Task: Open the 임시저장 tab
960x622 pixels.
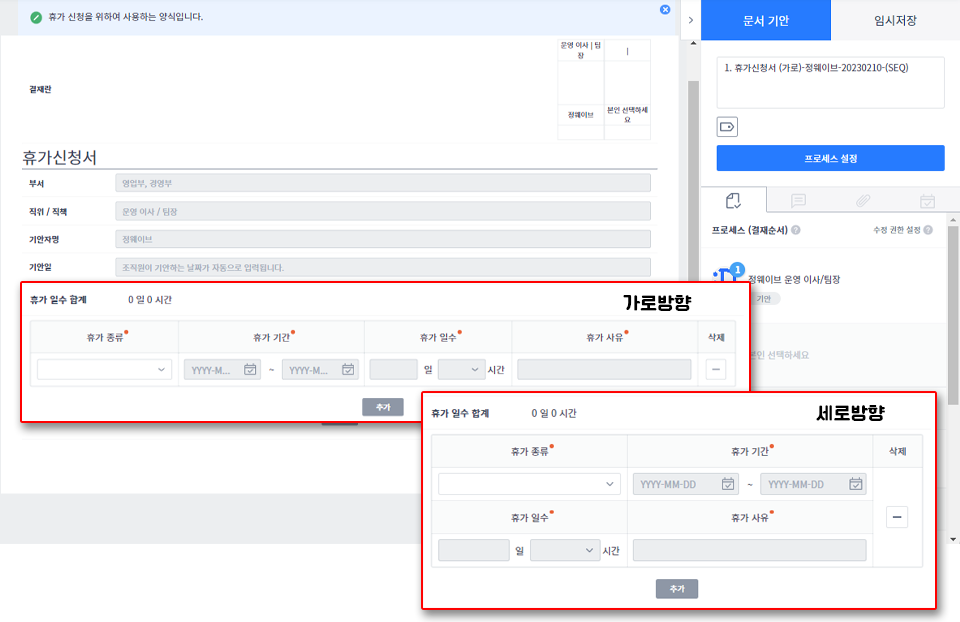Action: 895,20
